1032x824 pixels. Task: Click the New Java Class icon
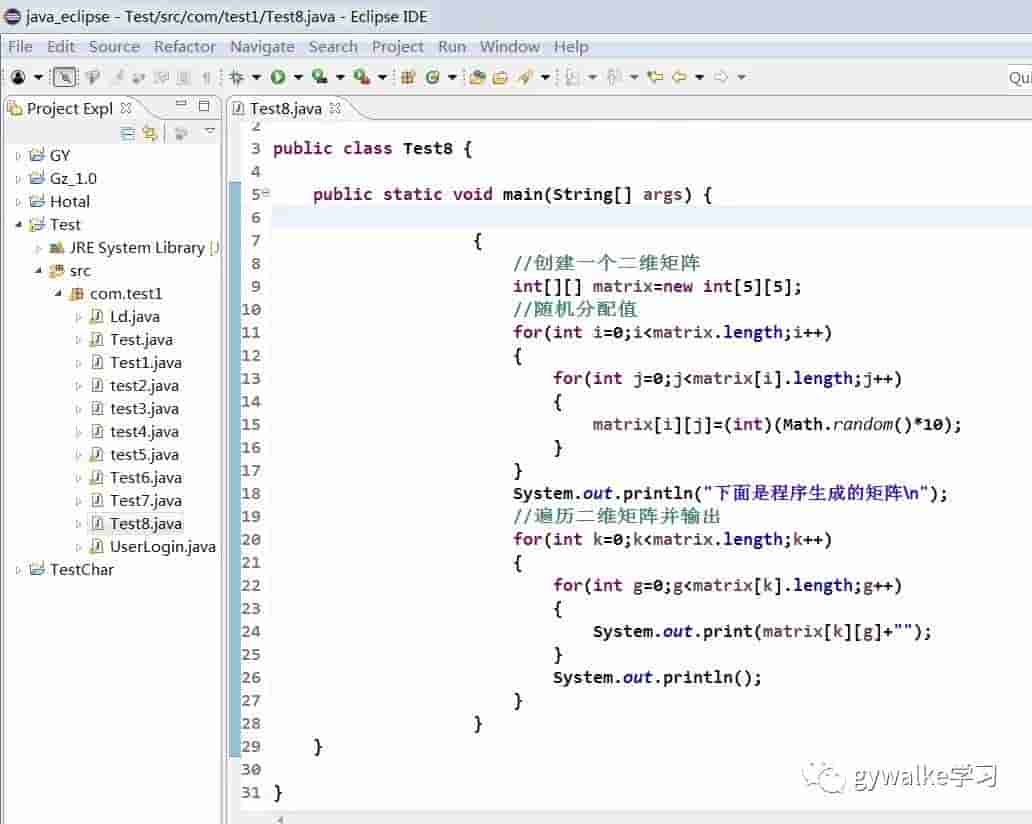pos(432,77)
